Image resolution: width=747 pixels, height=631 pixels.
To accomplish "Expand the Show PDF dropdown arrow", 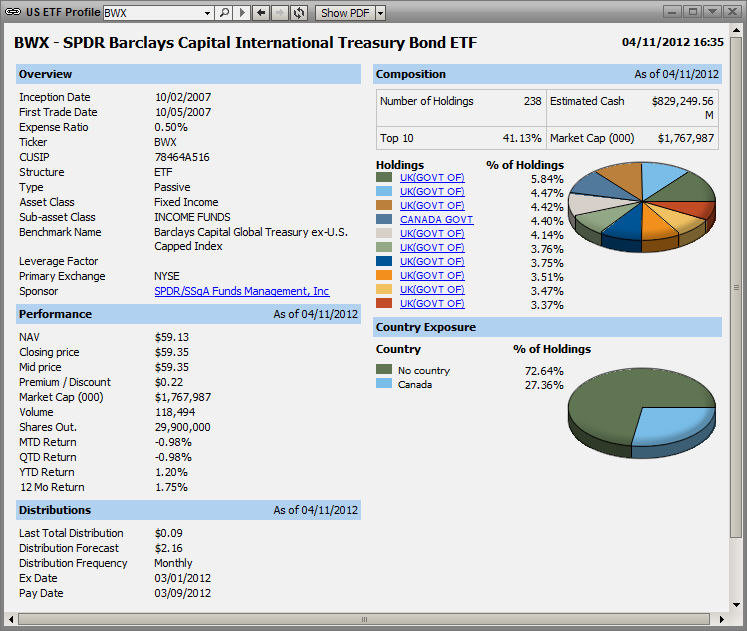I will click(380, 13).
